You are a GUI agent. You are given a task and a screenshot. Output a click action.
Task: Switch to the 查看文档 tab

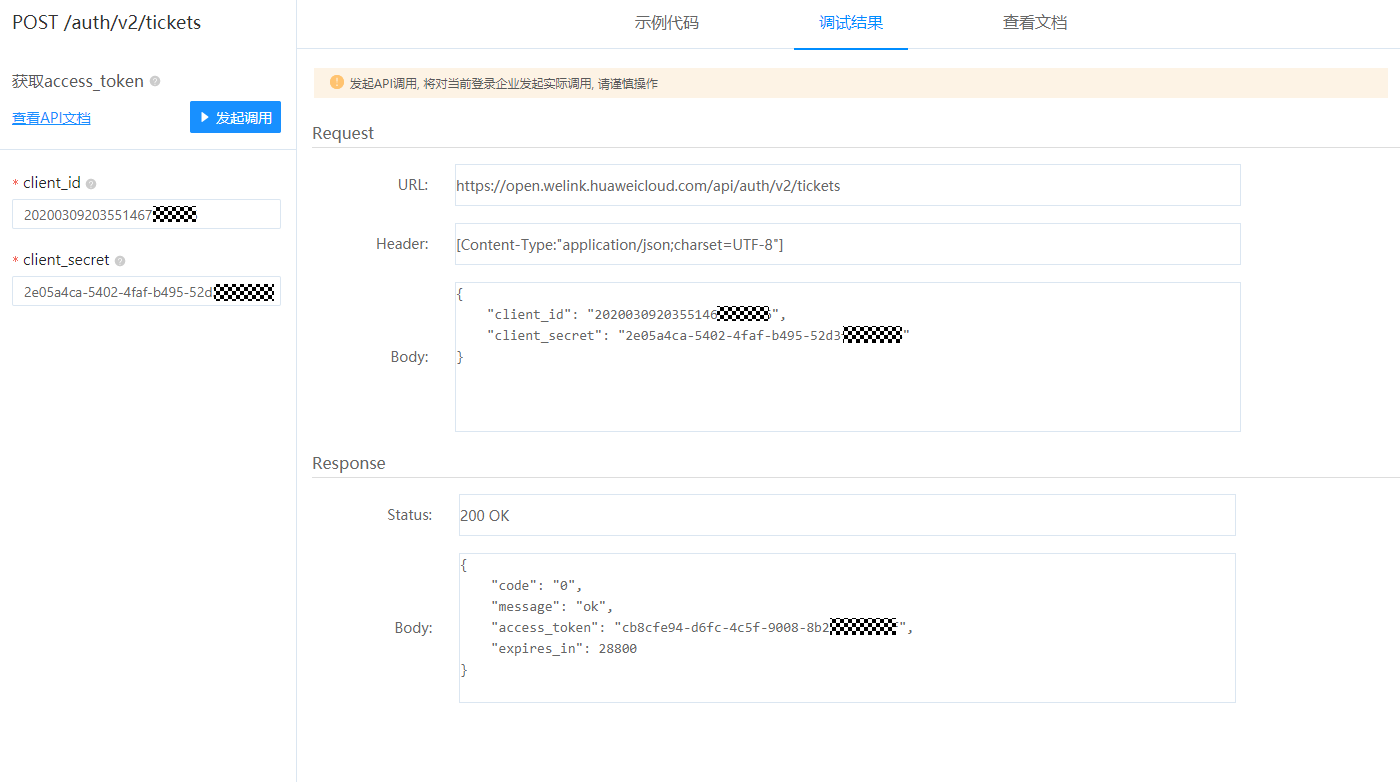[x=1035, y=22]
